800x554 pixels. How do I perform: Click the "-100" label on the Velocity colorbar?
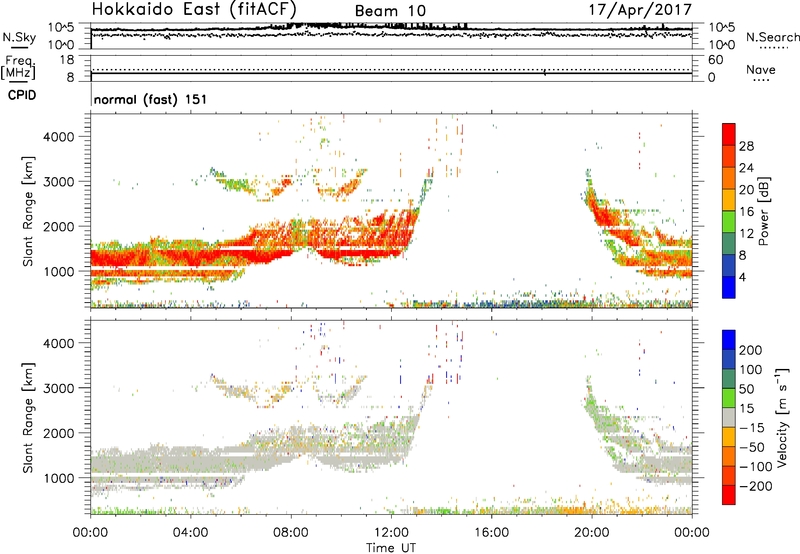(x=756, y=467)
